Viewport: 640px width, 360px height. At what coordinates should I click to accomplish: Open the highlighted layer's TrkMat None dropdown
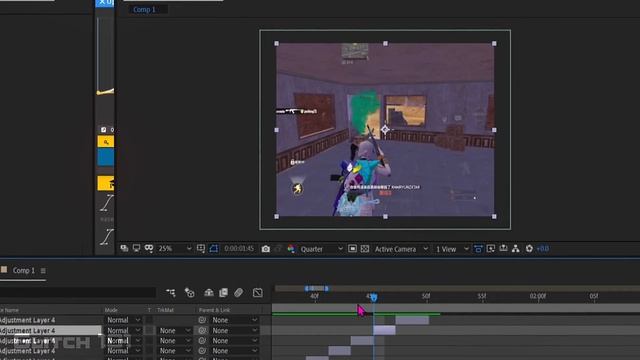click(175, 331)
